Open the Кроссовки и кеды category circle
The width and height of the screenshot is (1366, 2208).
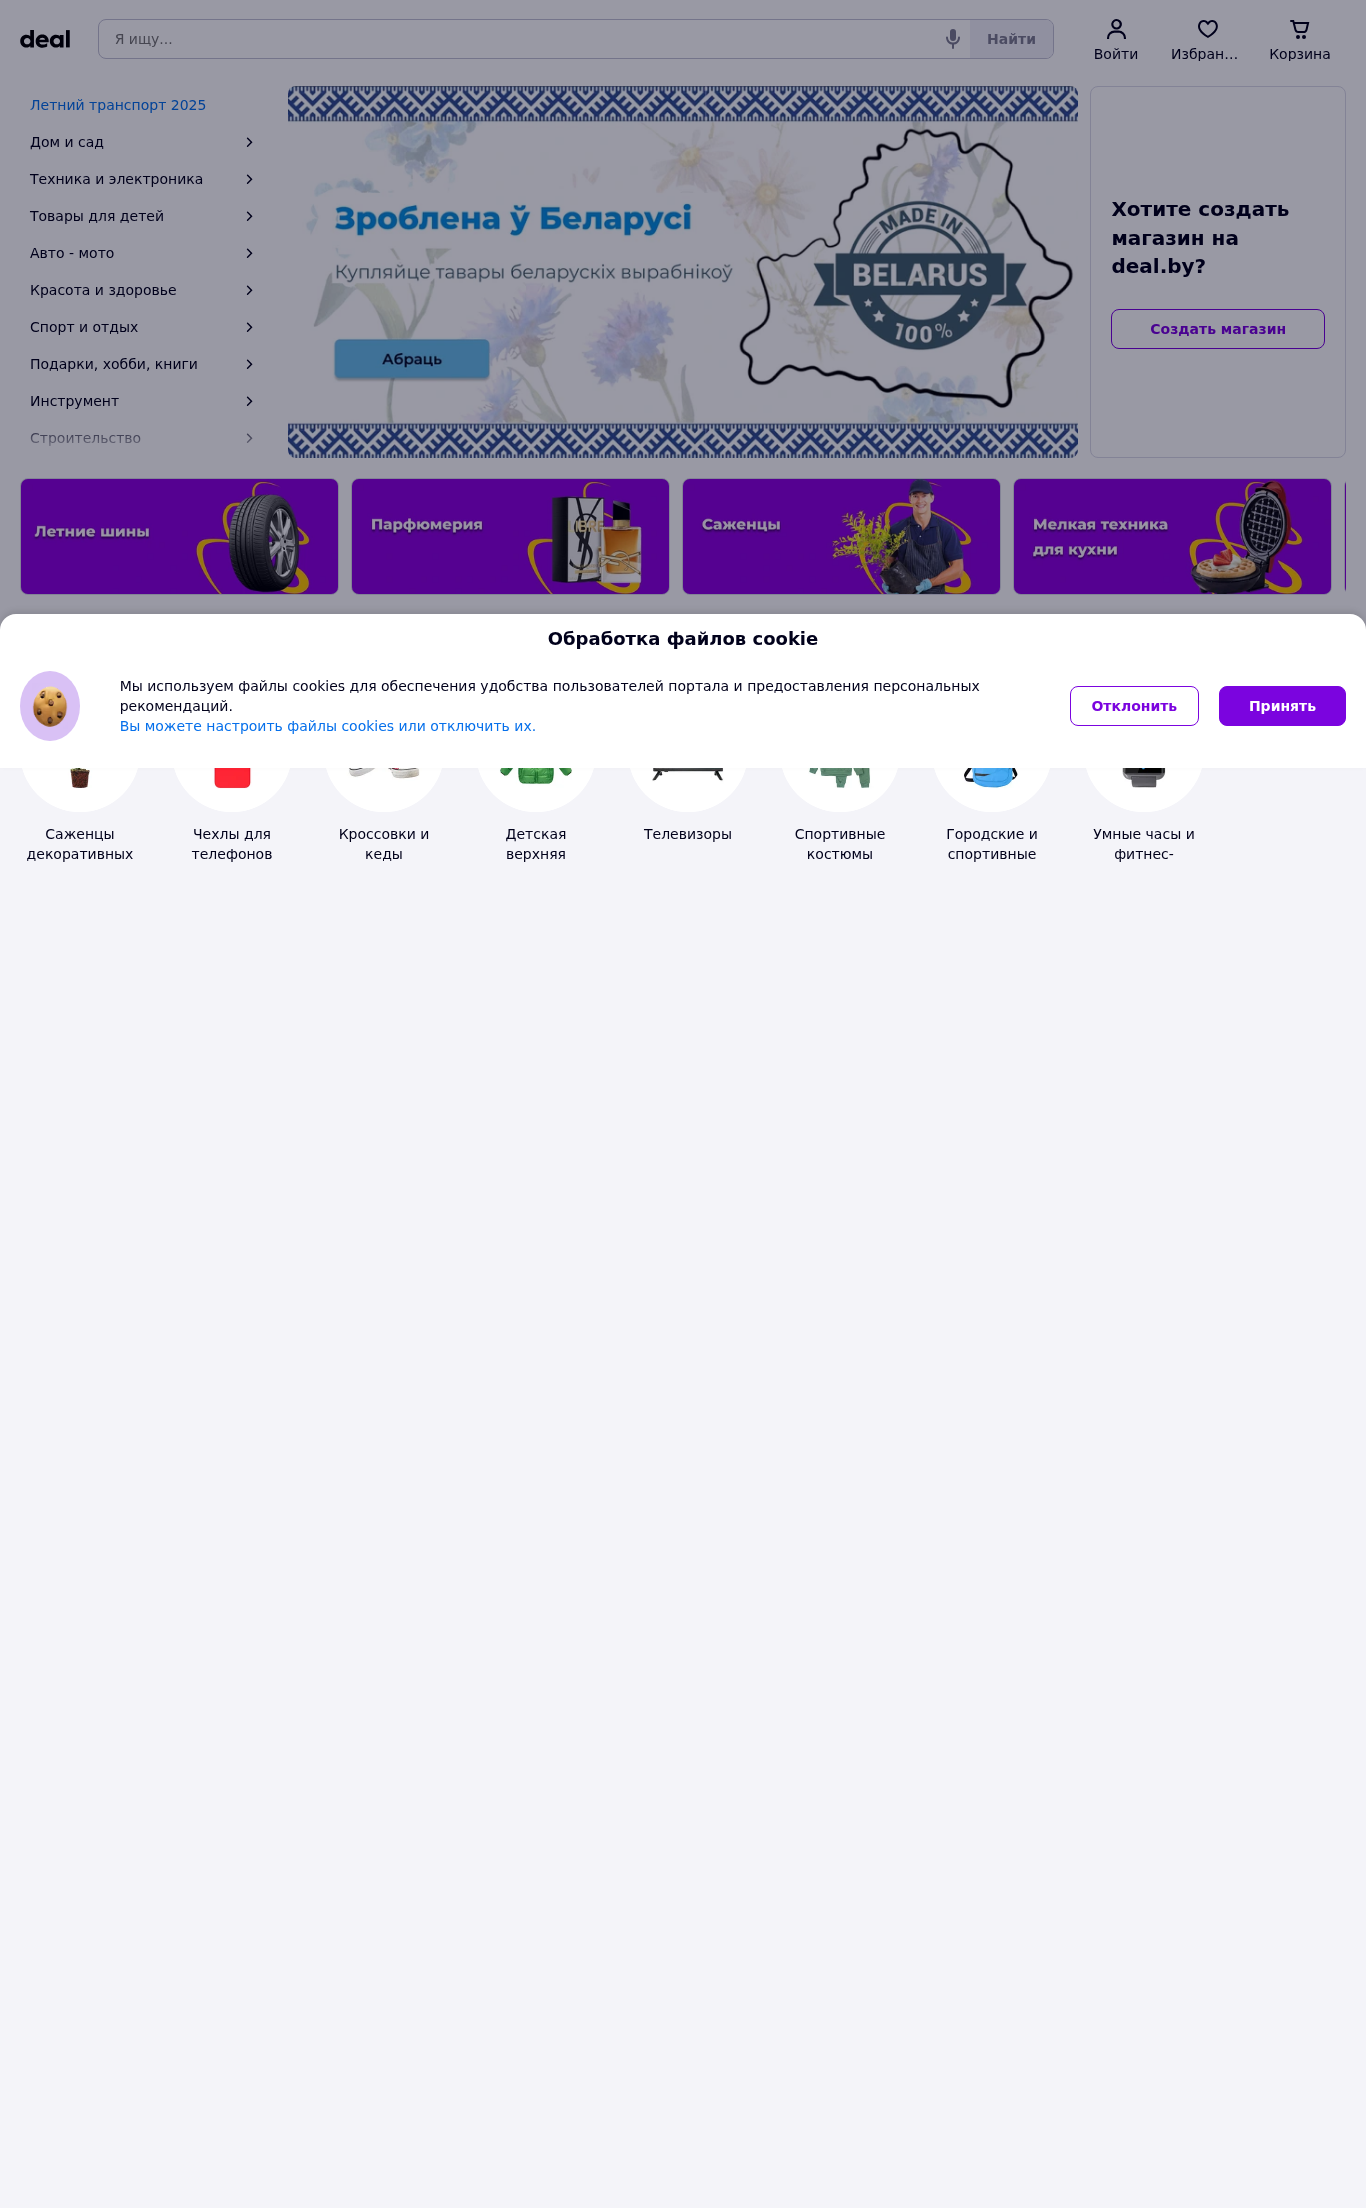click(x=384, y=775)
